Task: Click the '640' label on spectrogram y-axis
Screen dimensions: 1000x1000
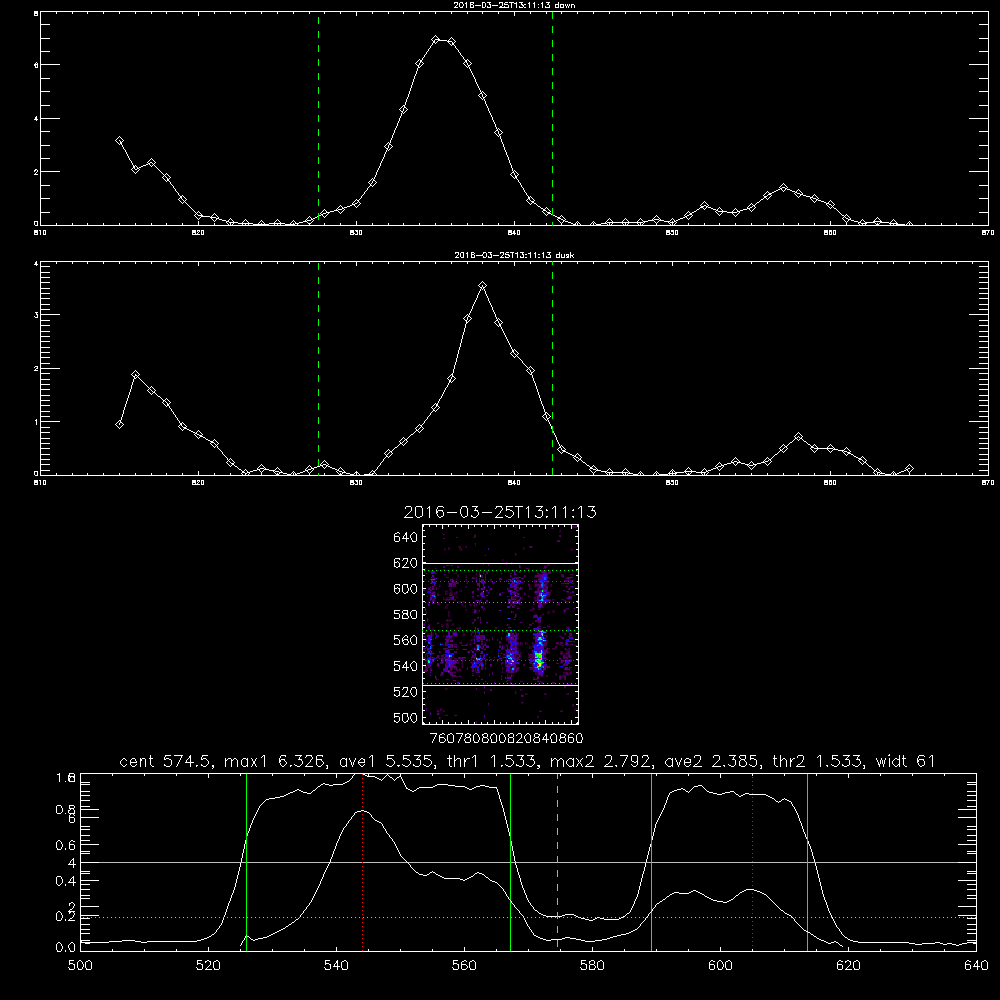Action: coord(406,538)
